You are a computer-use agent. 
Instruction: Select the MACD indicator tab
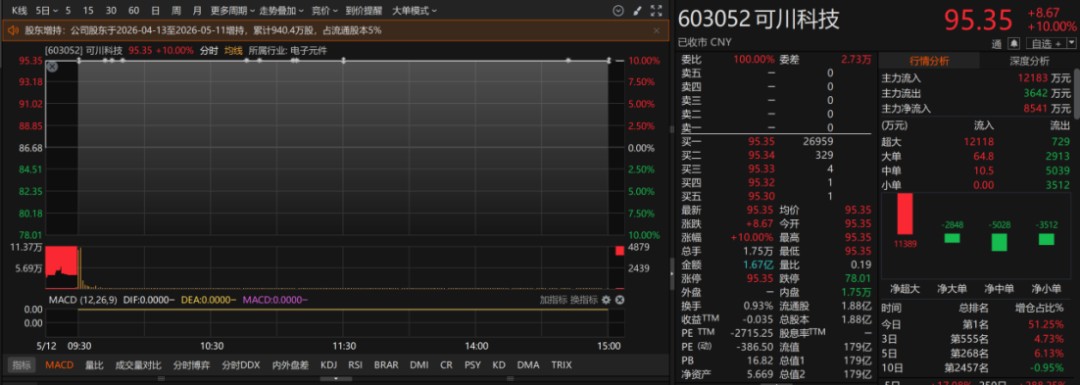[59, 365]
